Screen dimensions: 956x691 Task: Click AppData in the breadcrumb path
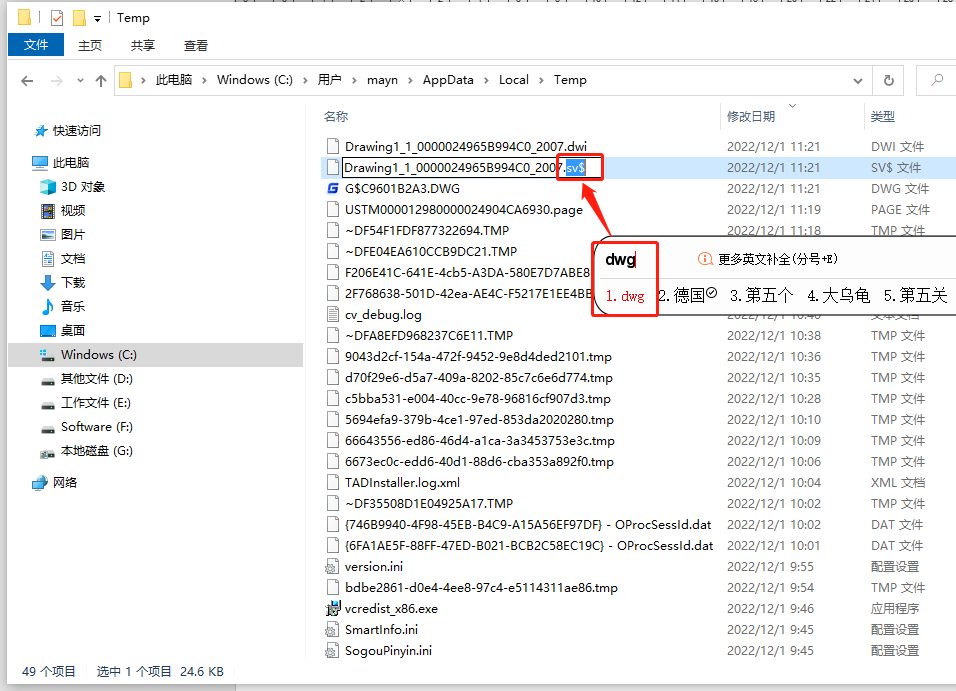pyautogui.click(x=447, y=80)
